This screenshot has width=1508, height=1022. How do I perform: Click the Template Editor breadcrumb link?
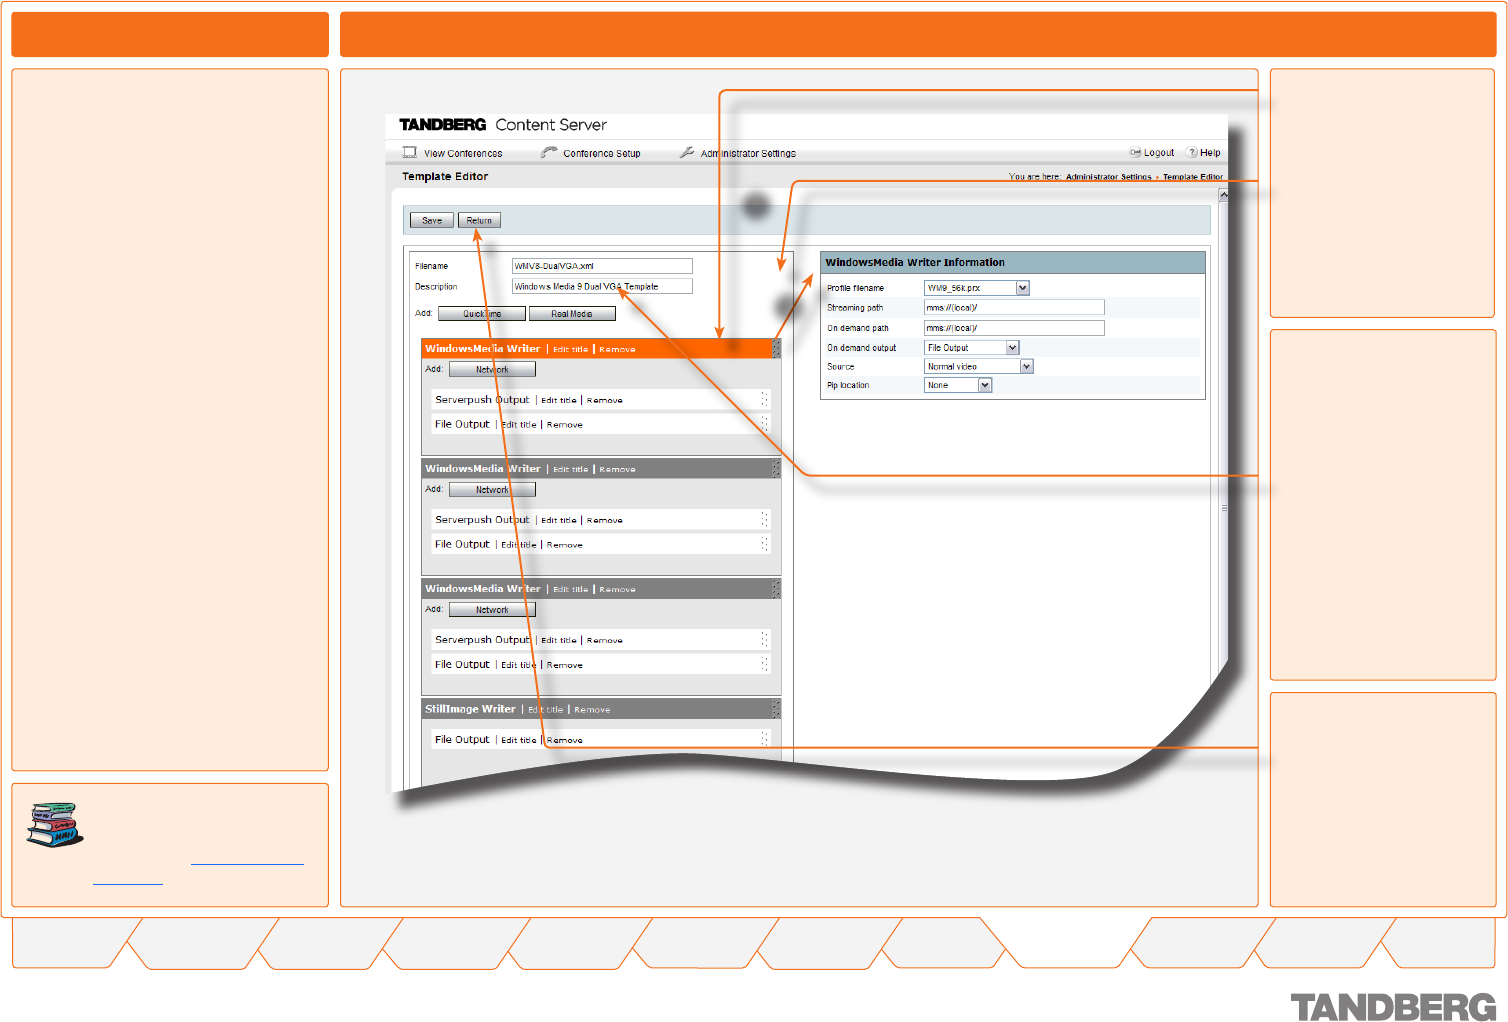click(1192, 177)
